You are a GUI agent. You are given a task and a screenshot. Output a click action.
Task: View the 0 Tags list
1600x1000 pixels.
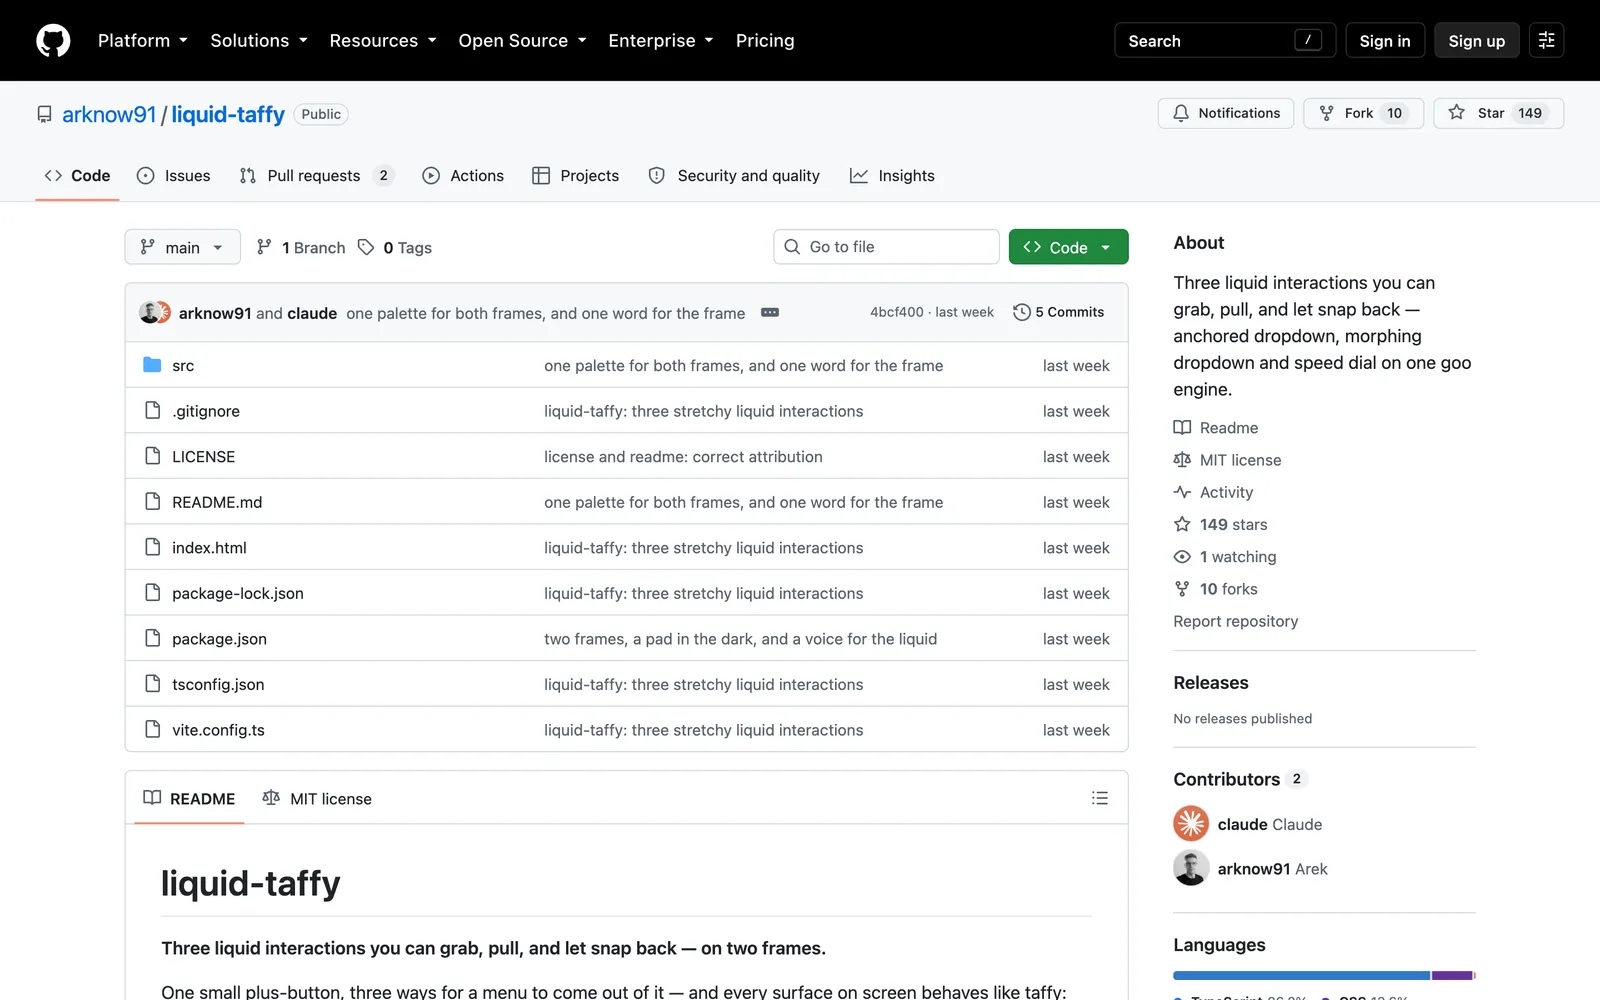[x=395, y=247]
